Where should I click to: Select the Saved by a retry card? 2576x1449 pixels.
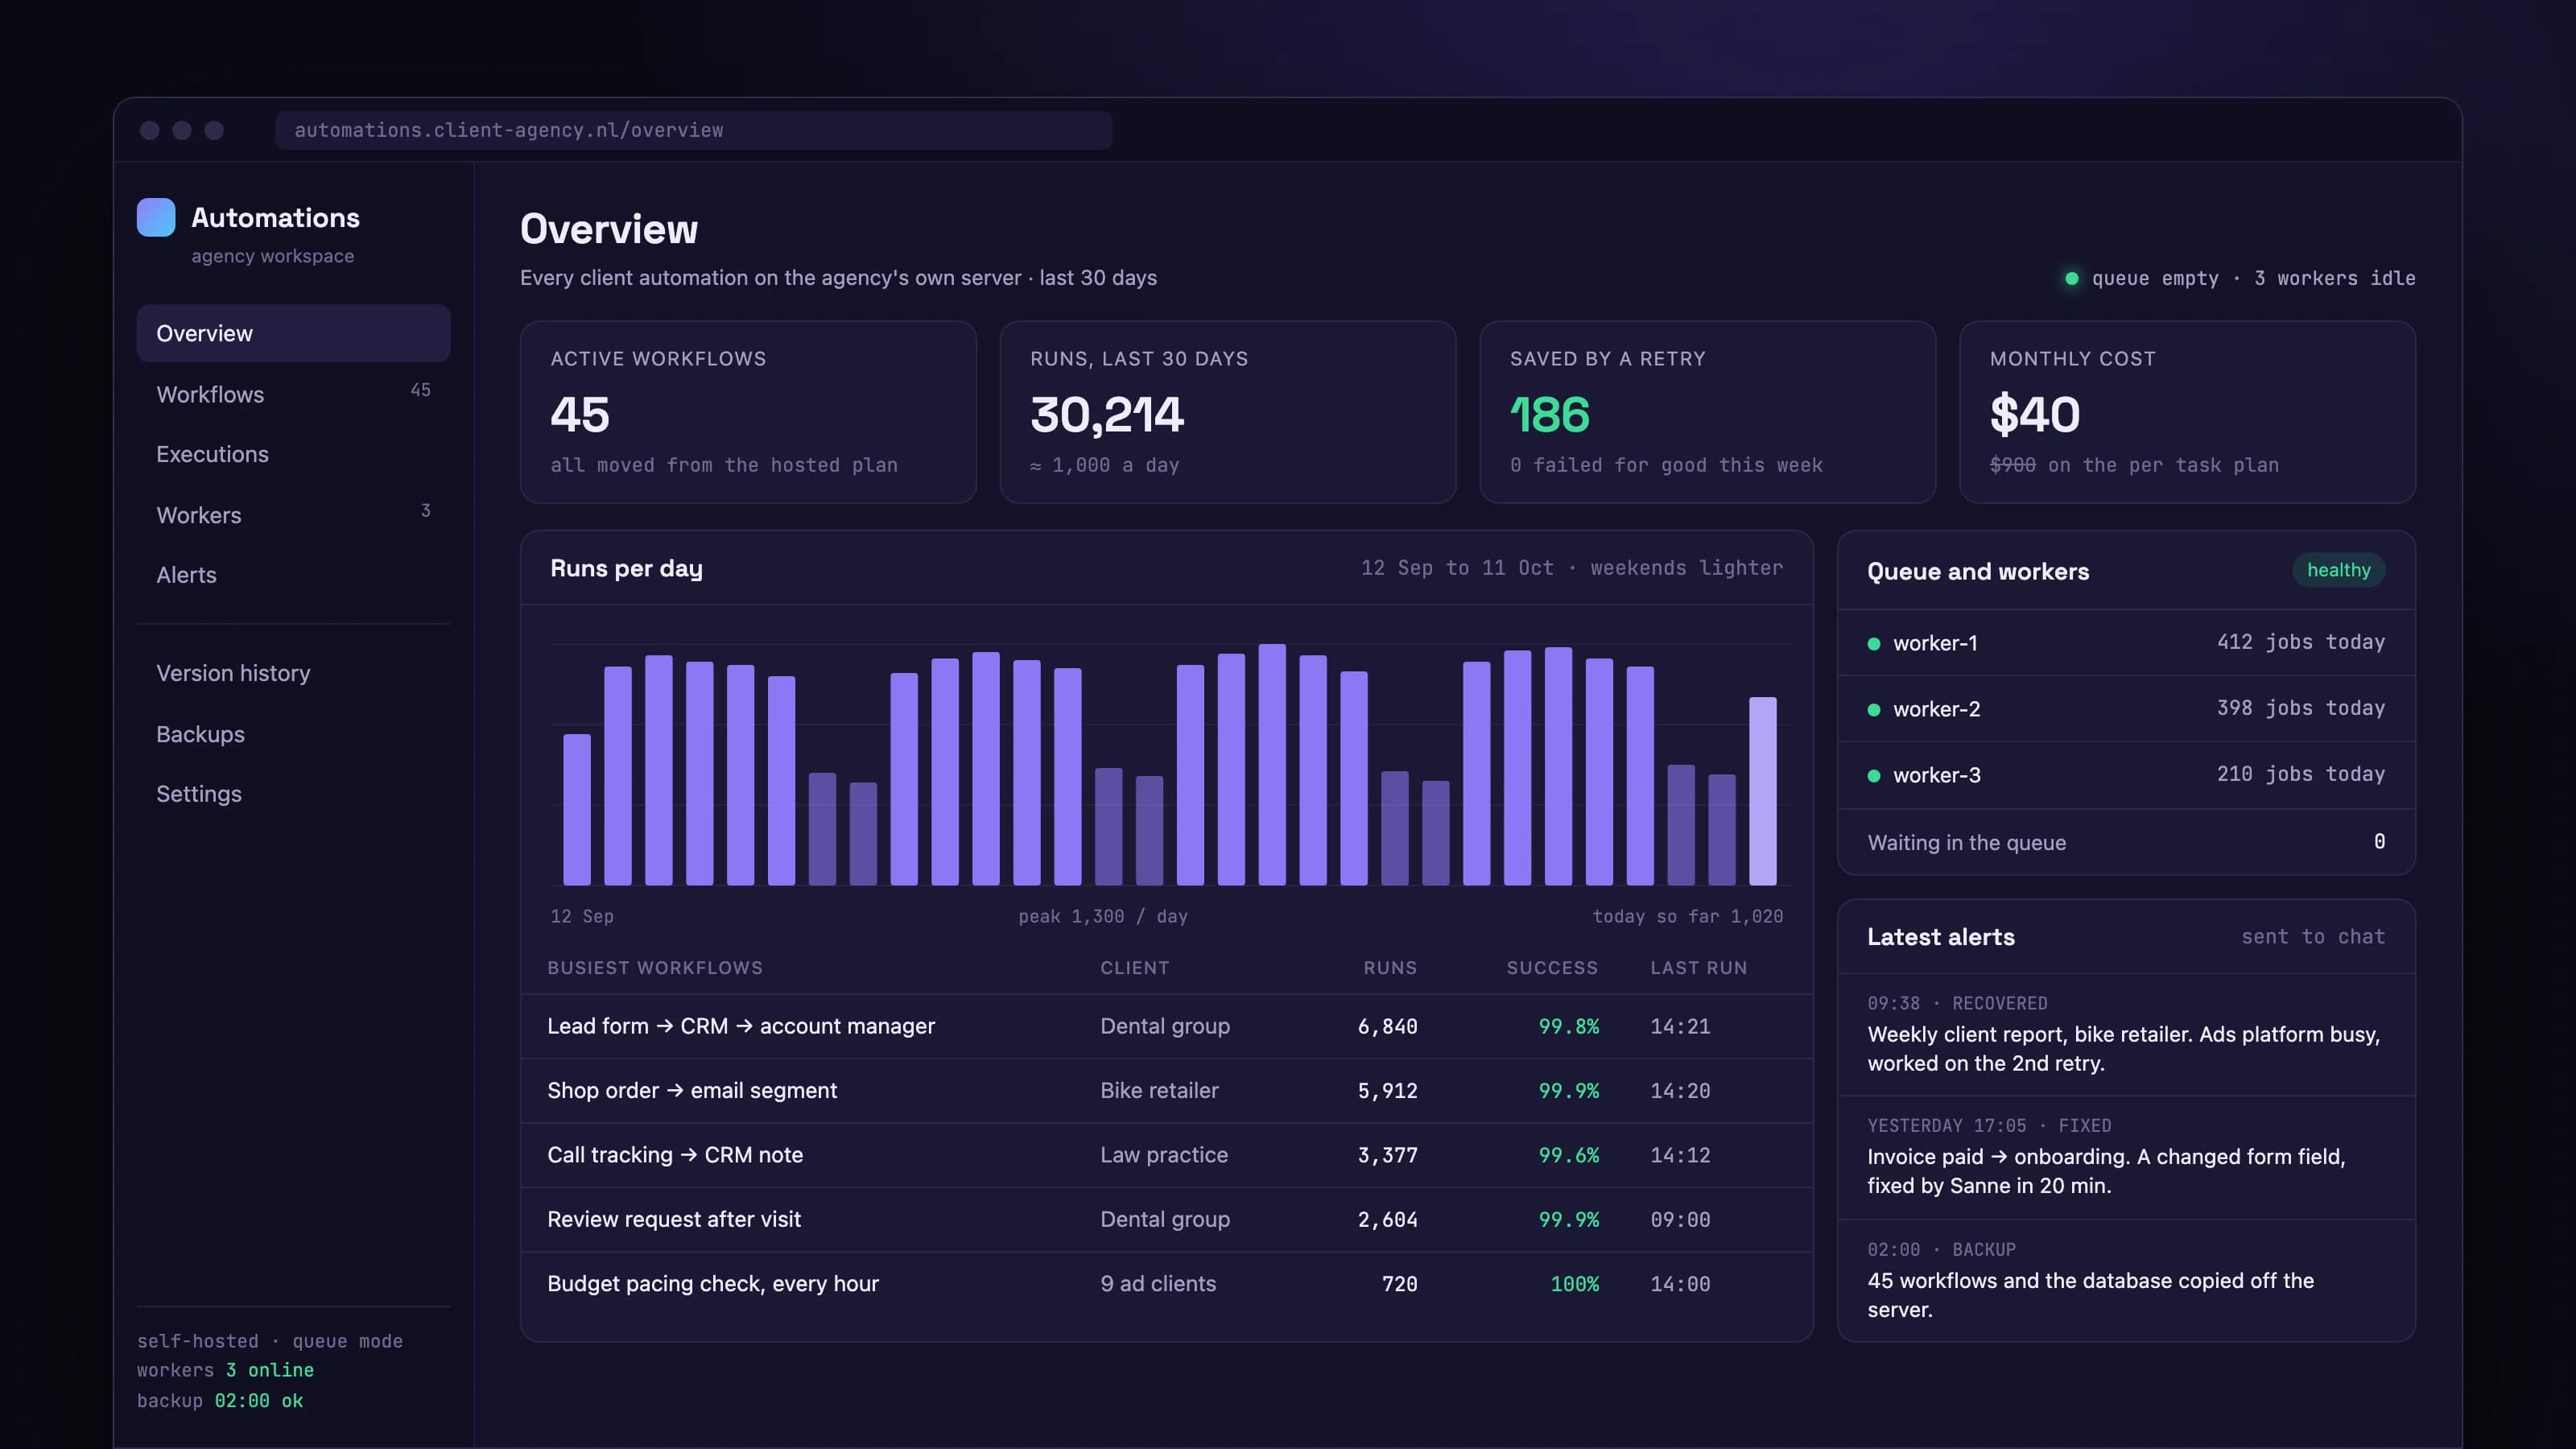click(1707, 412)
